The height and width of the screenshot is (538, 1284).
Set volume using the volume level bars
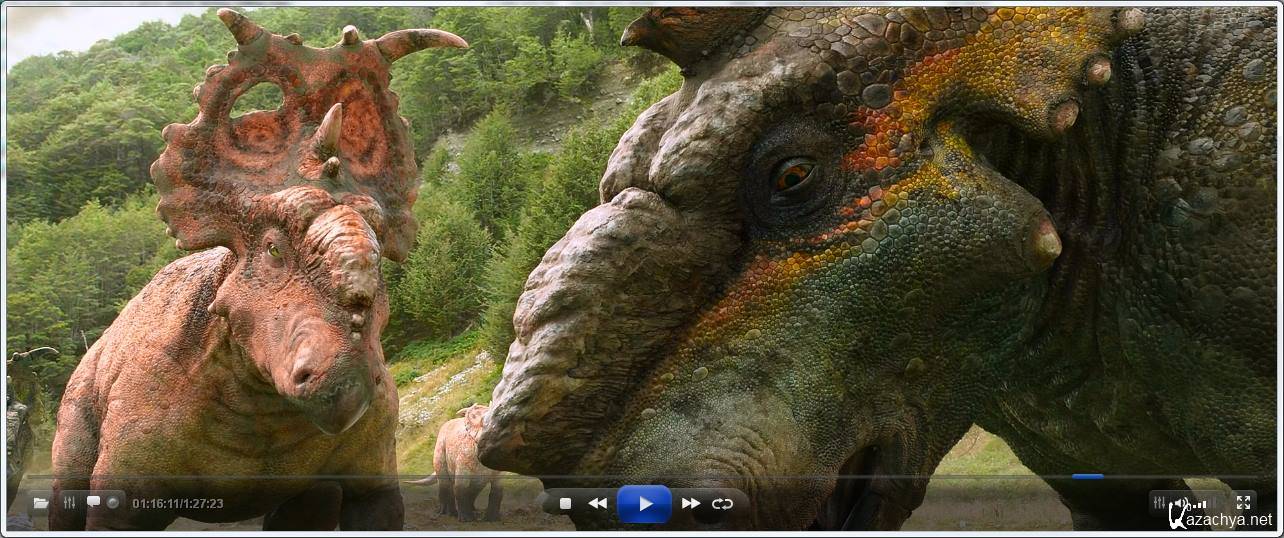(x=1198, y=504)
